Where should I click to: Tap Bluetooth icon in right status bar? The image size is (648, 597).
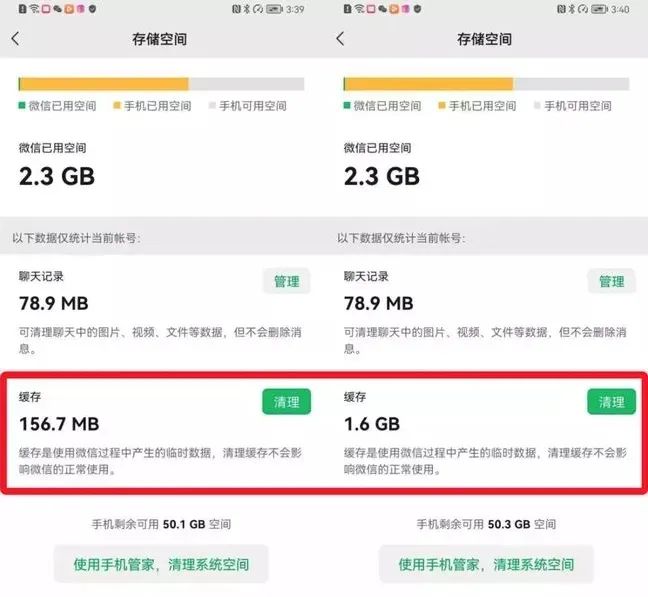[x=572, y=9]
